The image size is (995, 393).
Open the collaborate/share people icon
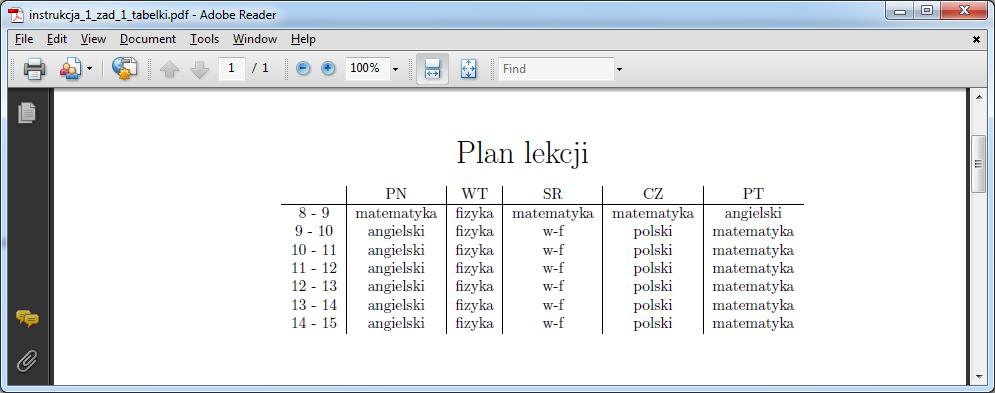(70, 69)
